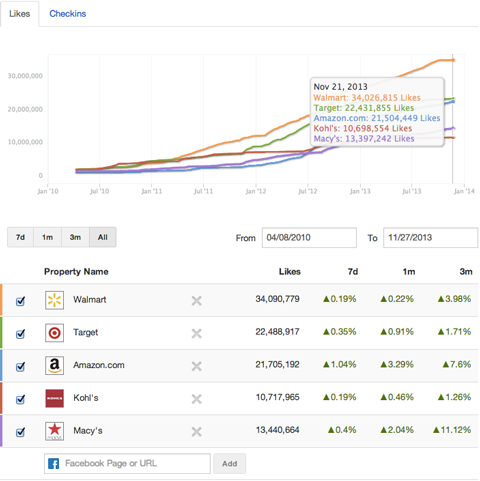The height and width of the screenshot is (481, 480).
Task: Click the Walmart line in chart tooltip
Action: (367, 98)
